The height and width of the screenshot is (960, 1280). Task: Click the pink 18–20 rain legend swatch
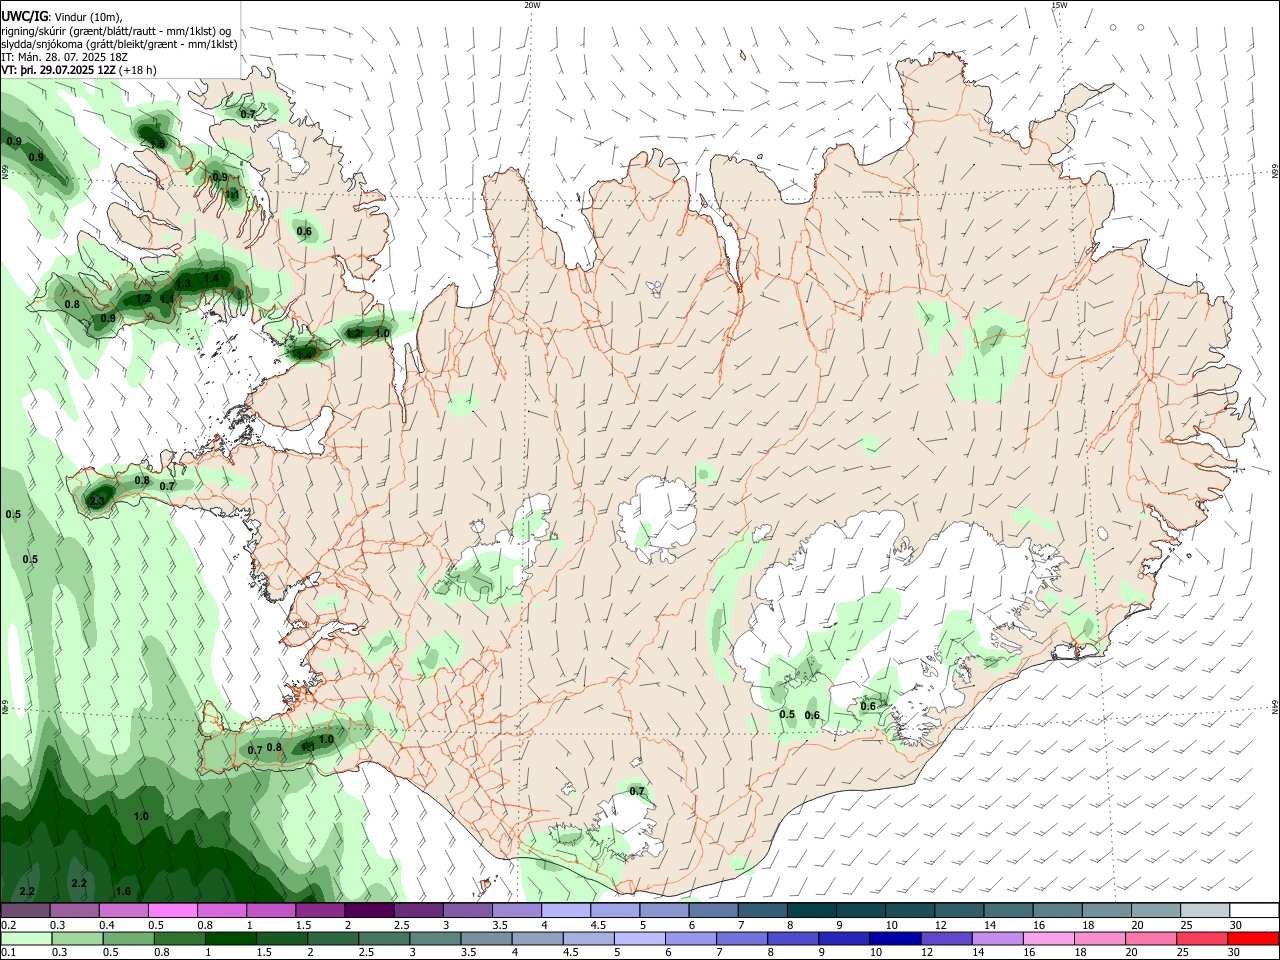1101,939
